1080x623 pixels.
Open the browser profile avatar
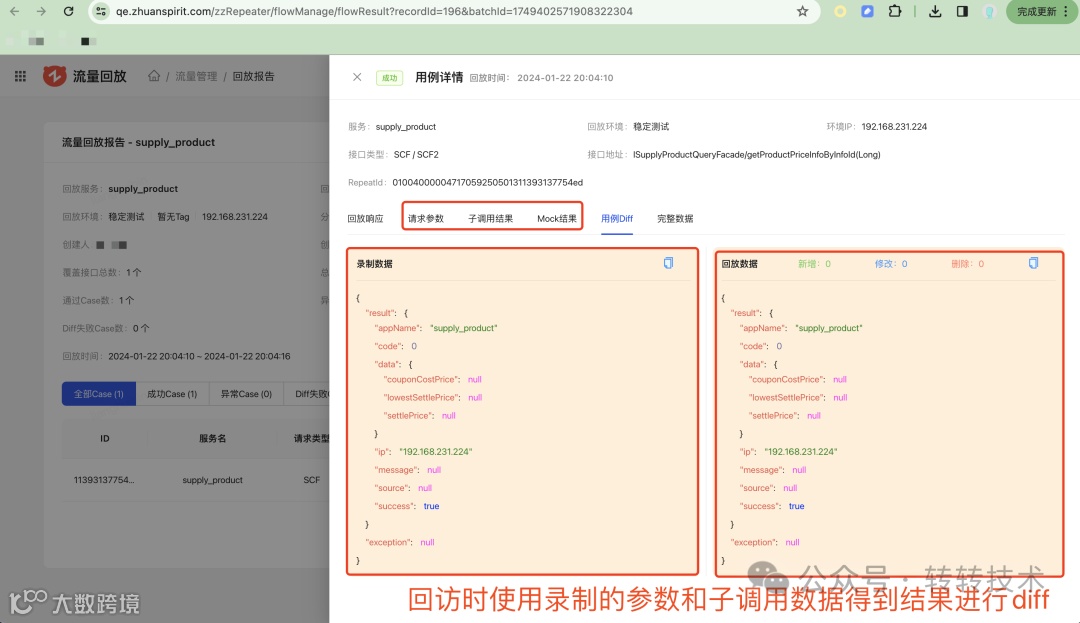[990, 11]
